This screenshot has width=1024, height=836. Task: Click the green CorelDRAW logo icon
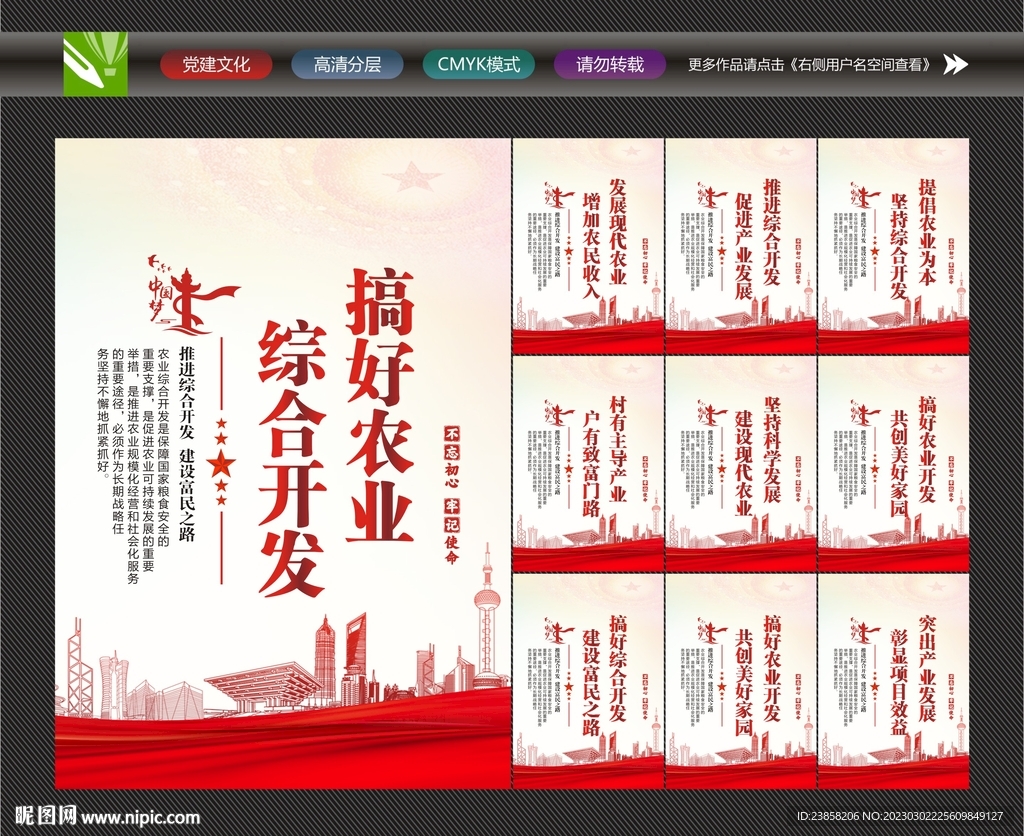(95, 63)
